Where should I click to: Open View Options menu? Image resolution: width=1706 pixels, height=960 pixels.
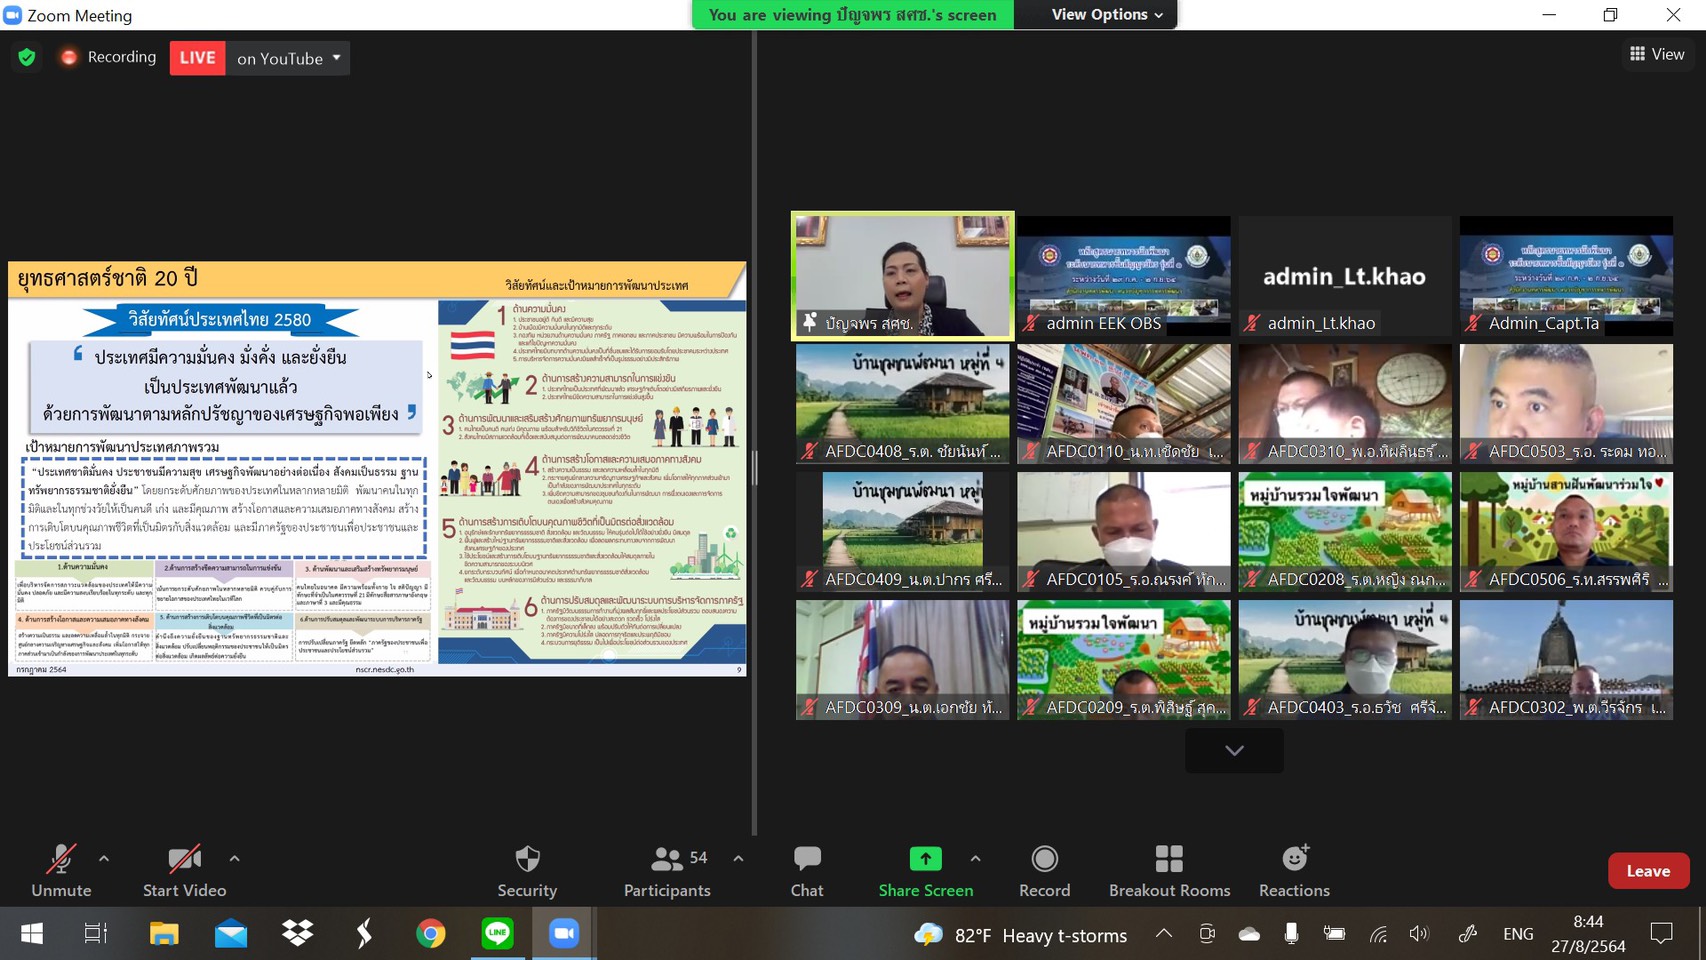1107,14
